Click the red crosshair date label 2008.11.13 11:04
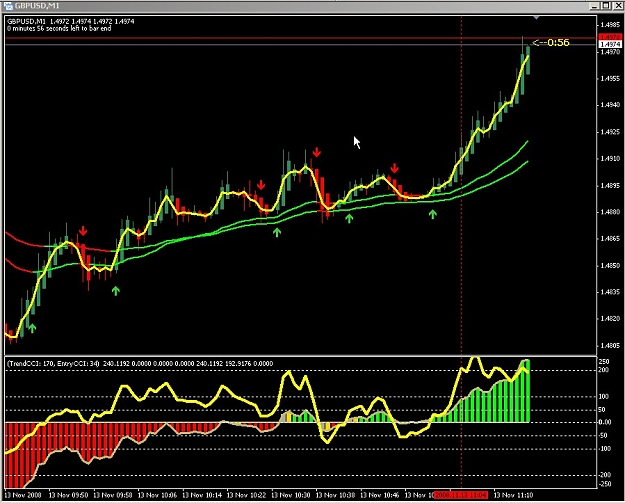The image size is (625, 503). (x=460, y=495)
